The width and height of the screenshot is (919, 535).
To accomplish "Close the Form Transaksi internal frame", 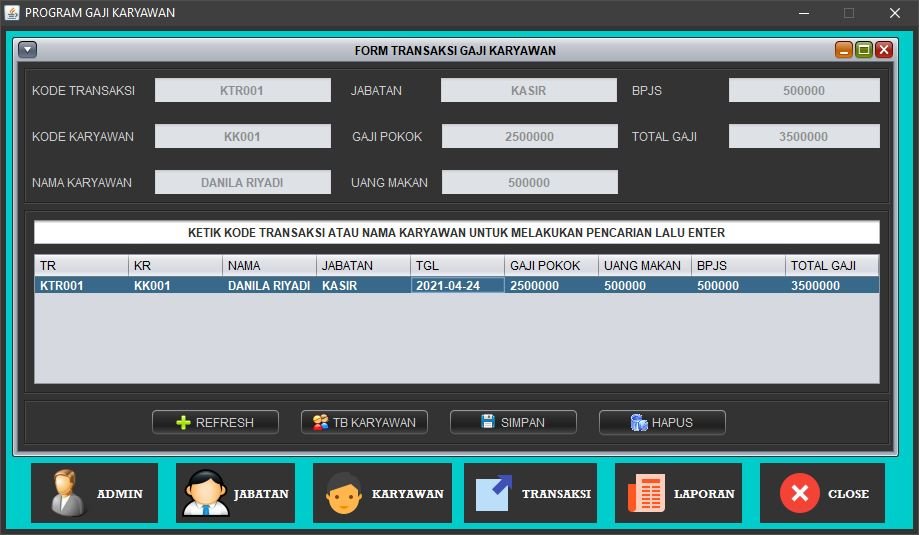I will (883, 50).
